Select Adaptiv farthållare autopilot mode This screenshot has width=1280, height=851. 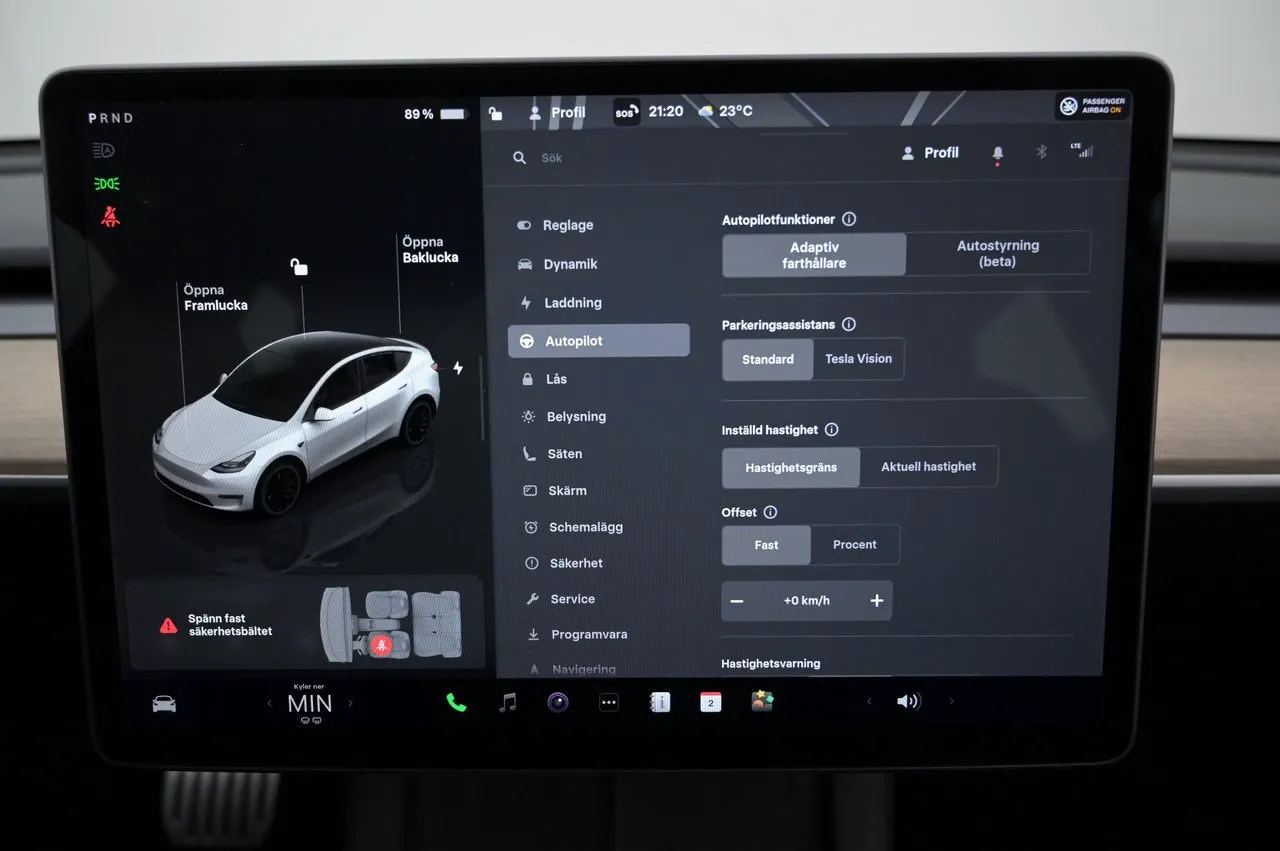click(814, 254)
